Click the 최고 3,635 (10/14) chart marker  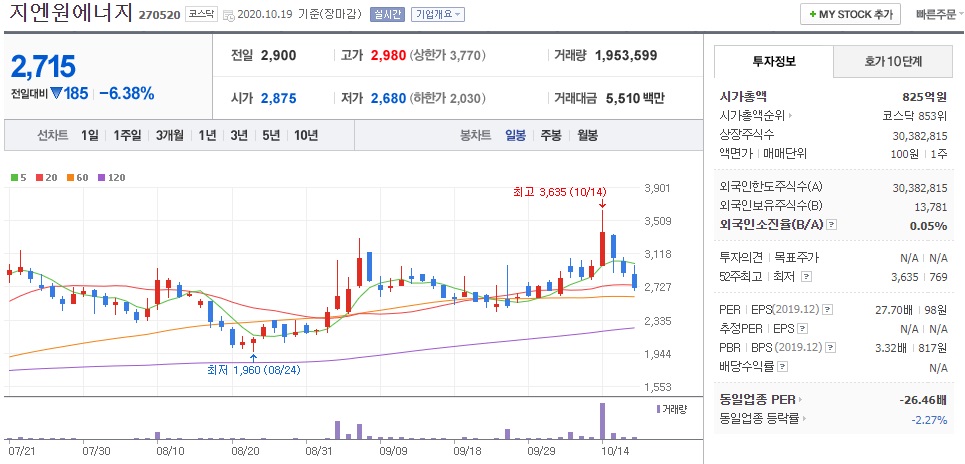[x=560, y=191]
